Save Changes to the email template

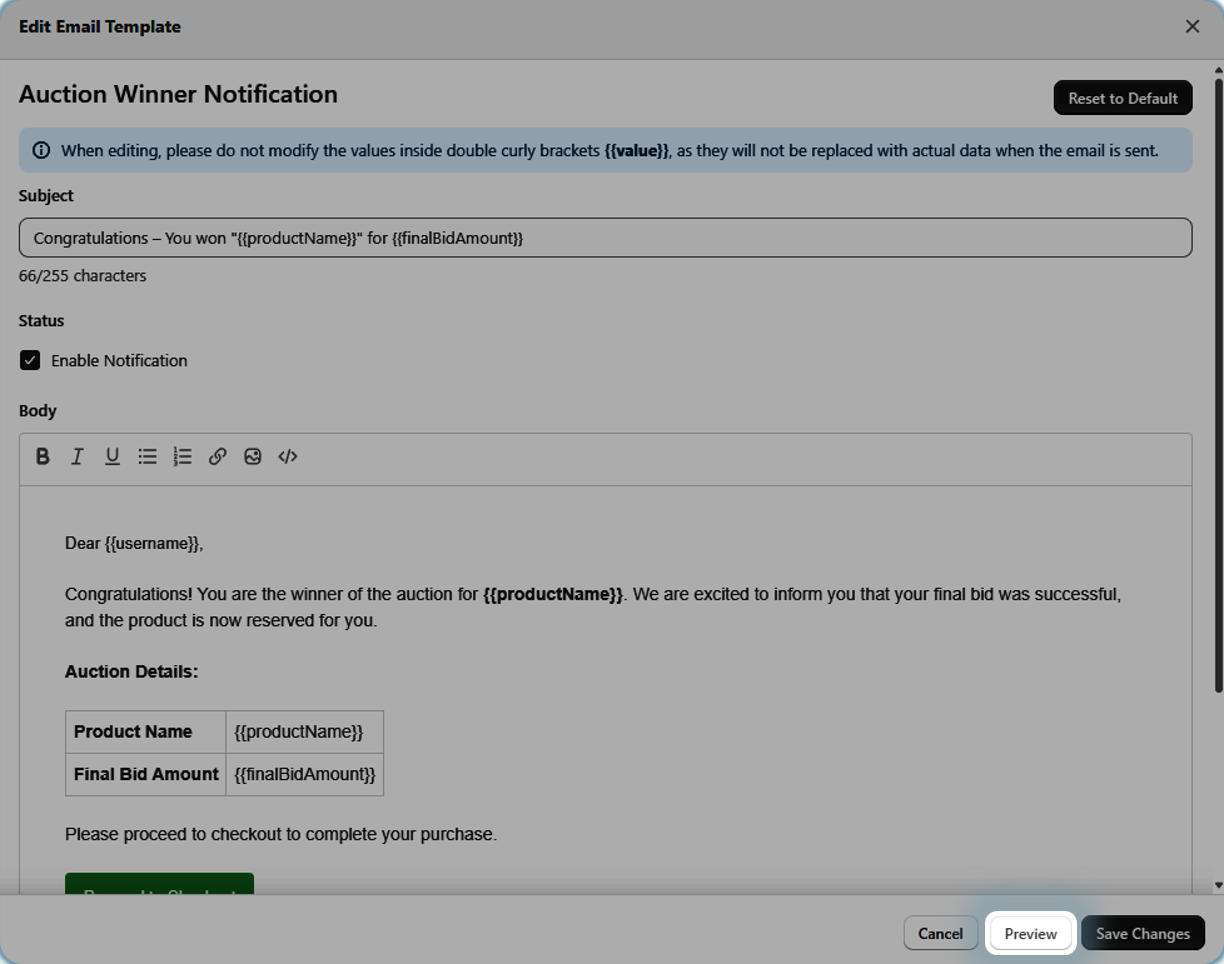[1142, 933]
